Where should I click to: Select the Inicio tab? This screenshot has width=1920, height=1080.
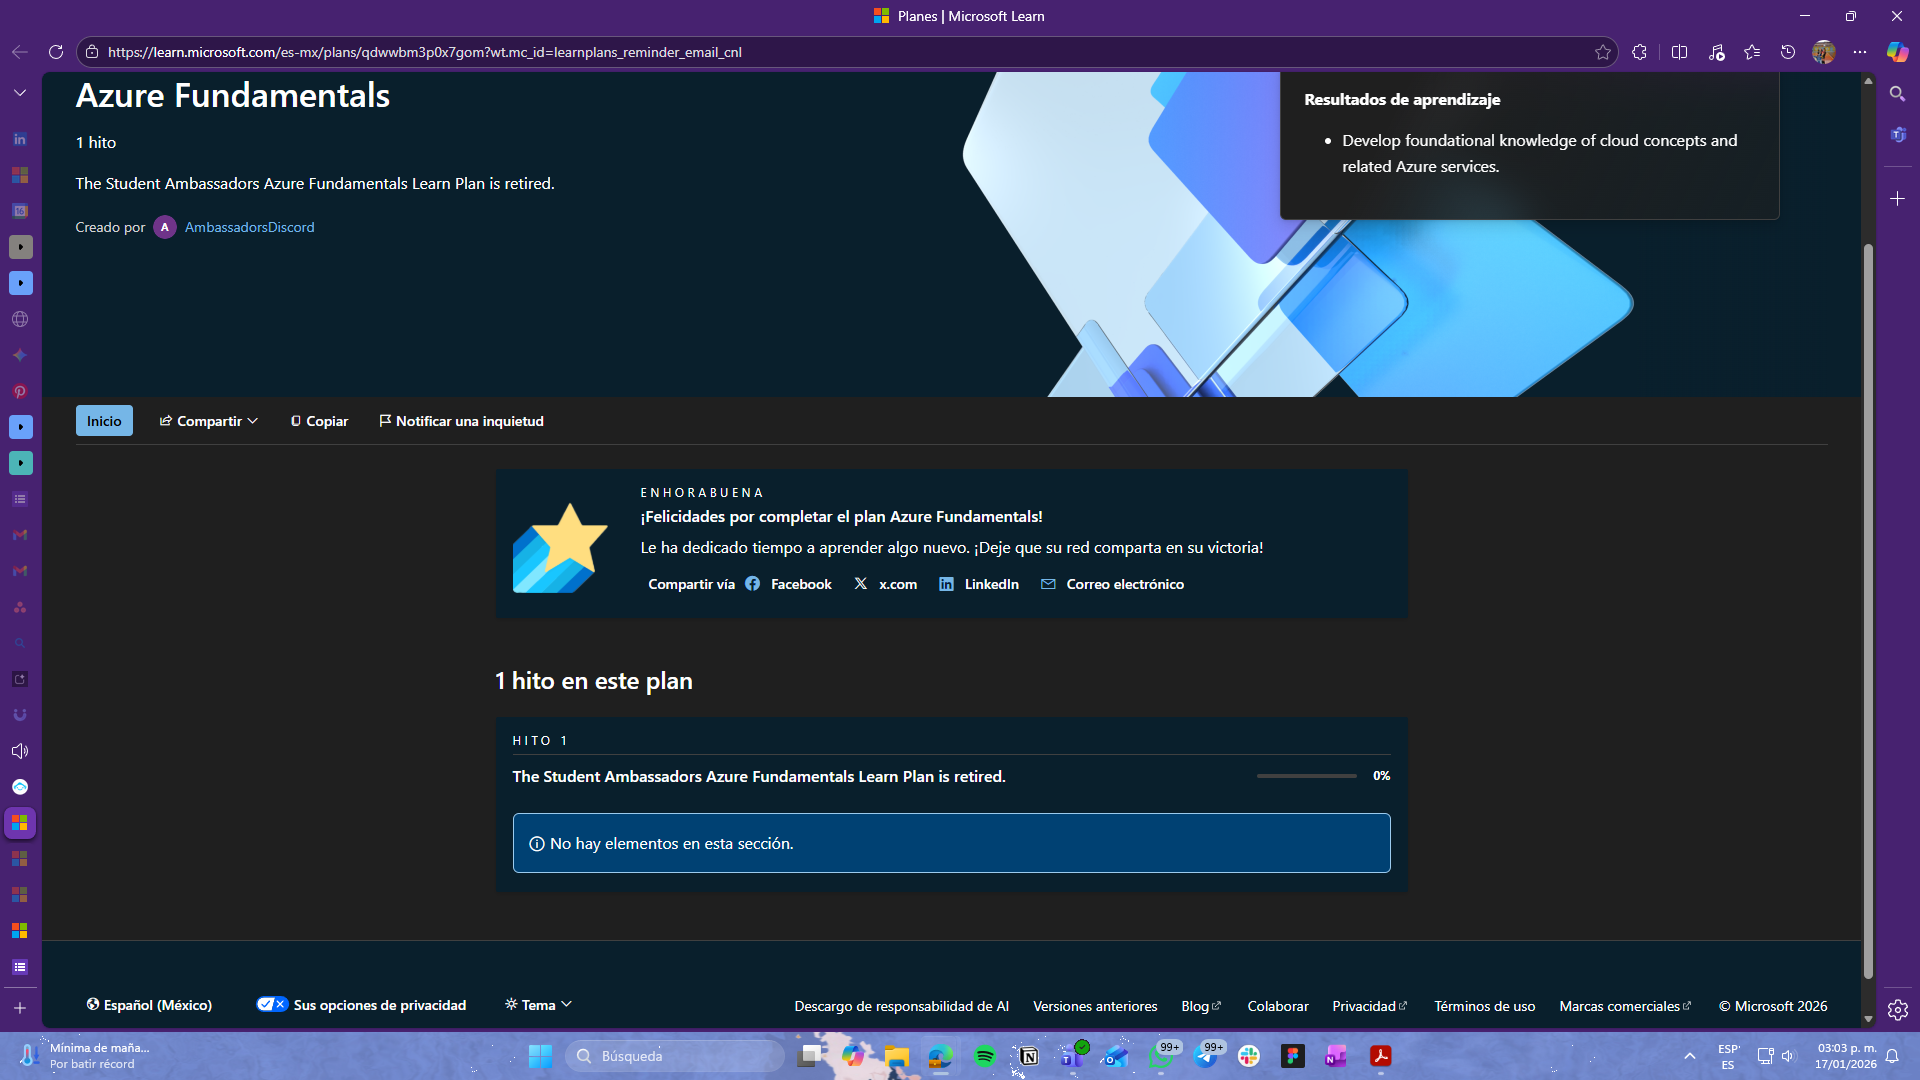[x=104, y=421]
